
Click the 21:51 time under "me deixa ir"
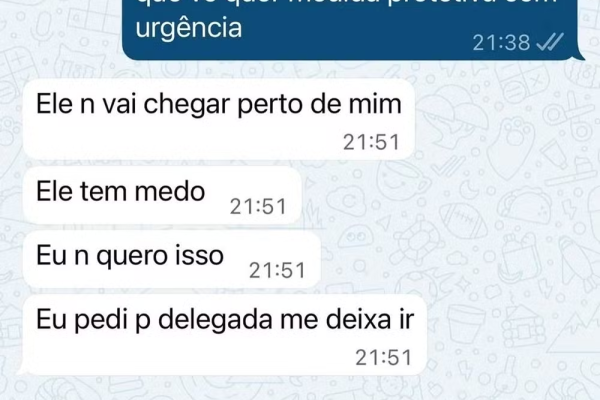pyautogui.click(x=383, y=358)
